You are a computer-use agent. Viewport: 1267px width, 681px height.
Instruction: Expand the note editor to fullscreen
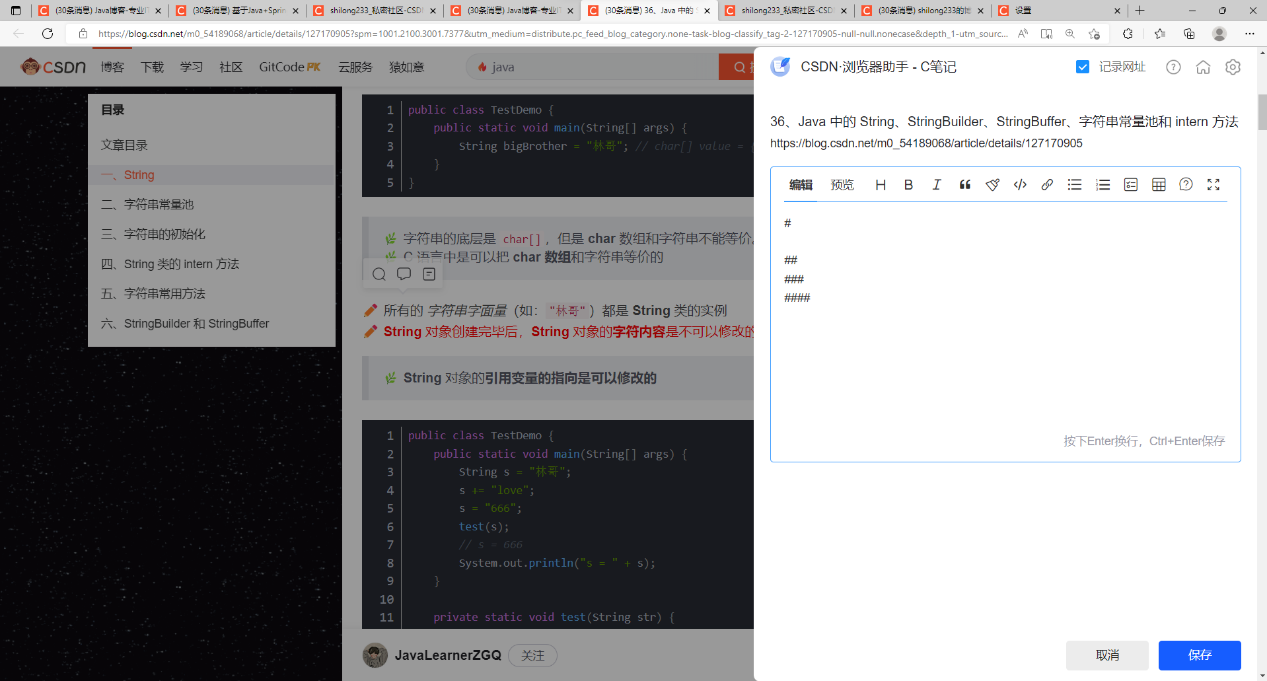coord(1214,185)
